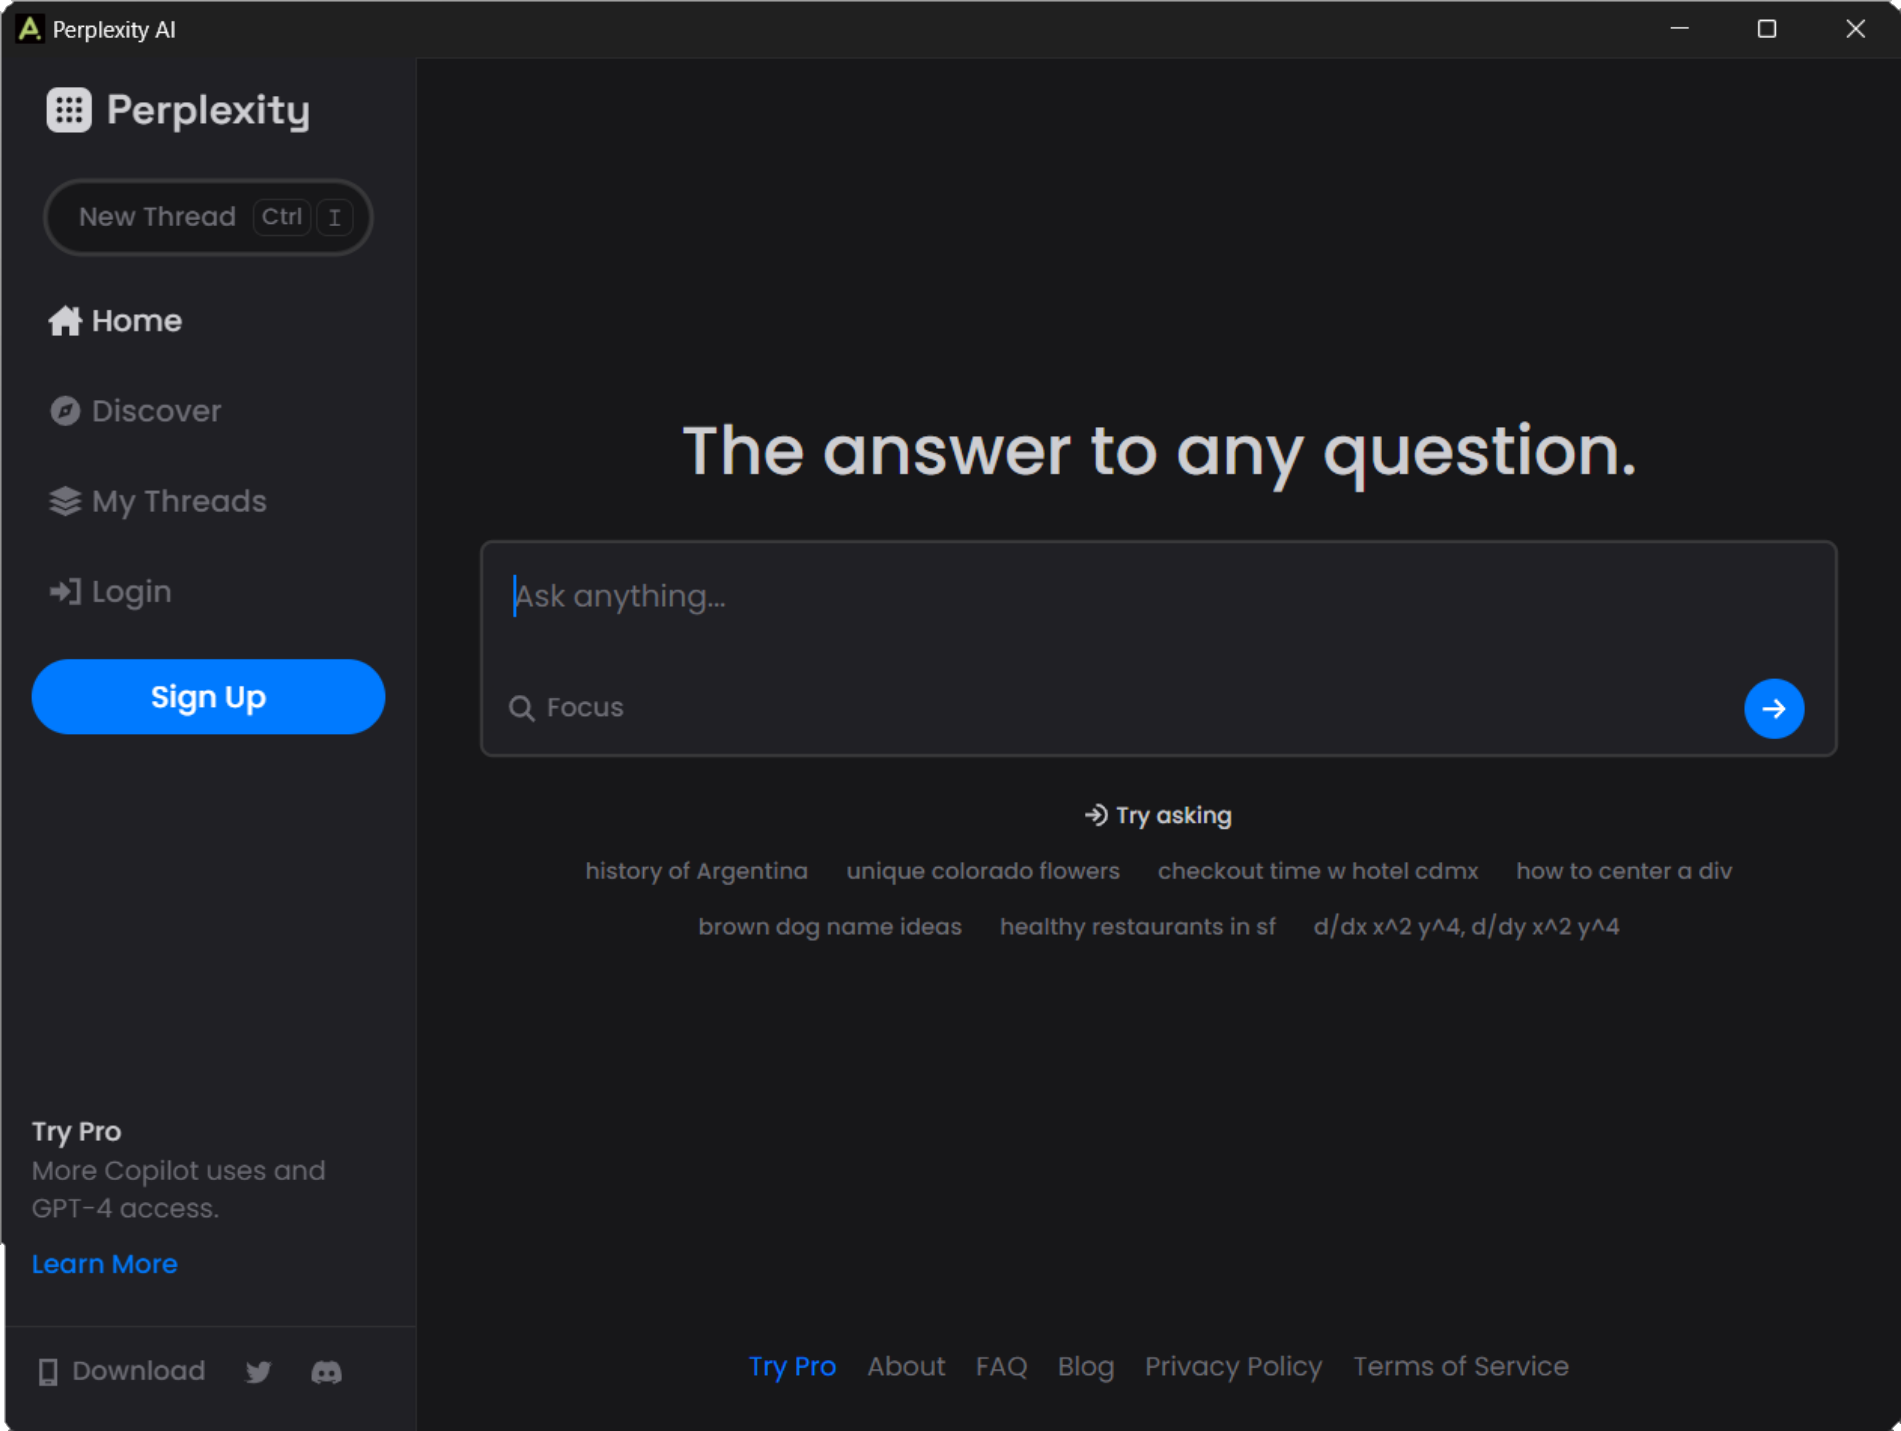Open the Home page
1901x1431 pixels.
(115, 321)
